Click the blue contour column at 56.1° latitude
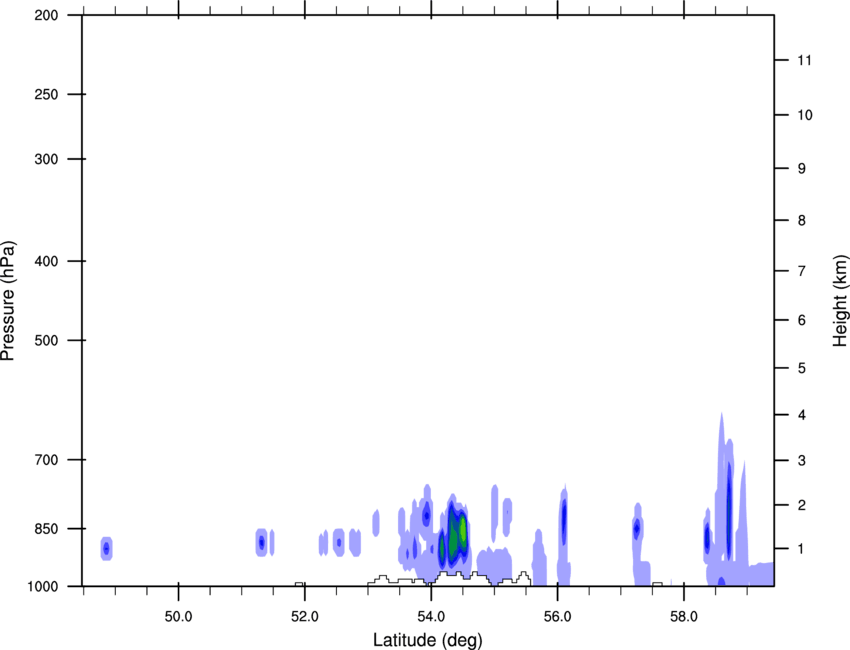Viewport: 850px width, 650px height. [x=564, y=520]
